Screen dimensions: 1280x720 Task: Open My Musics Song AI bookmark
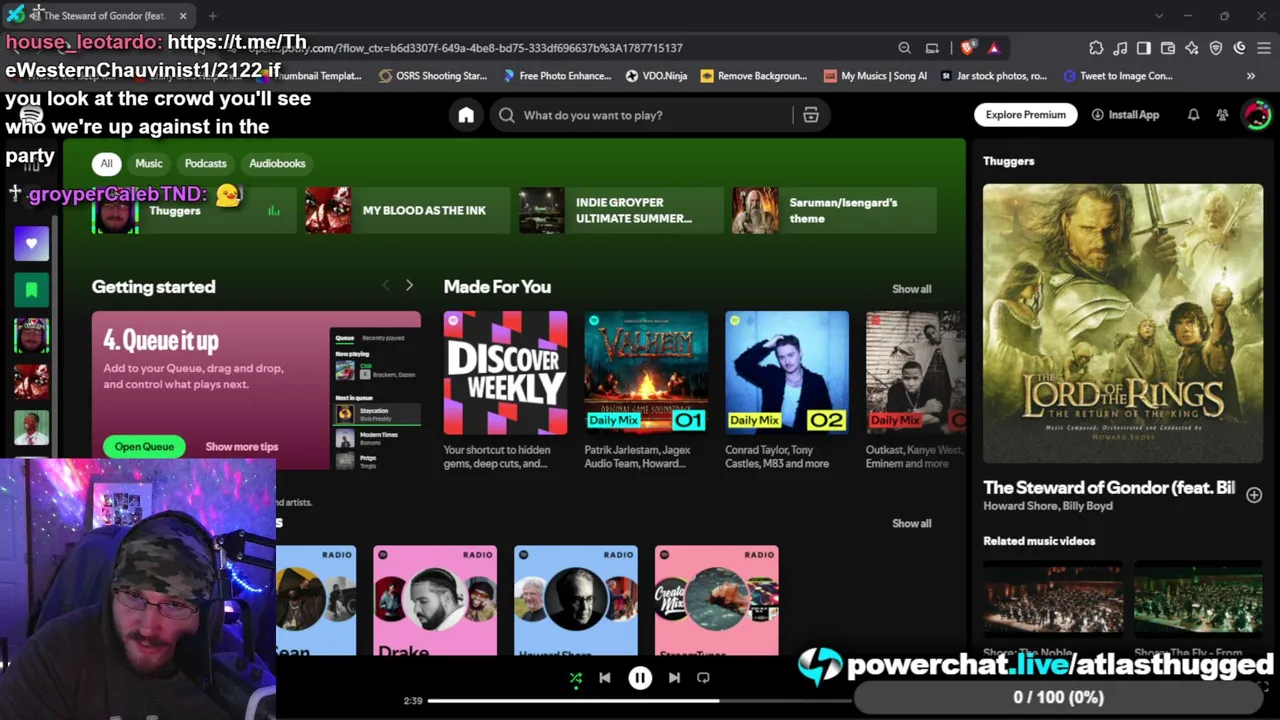point(876,76)
